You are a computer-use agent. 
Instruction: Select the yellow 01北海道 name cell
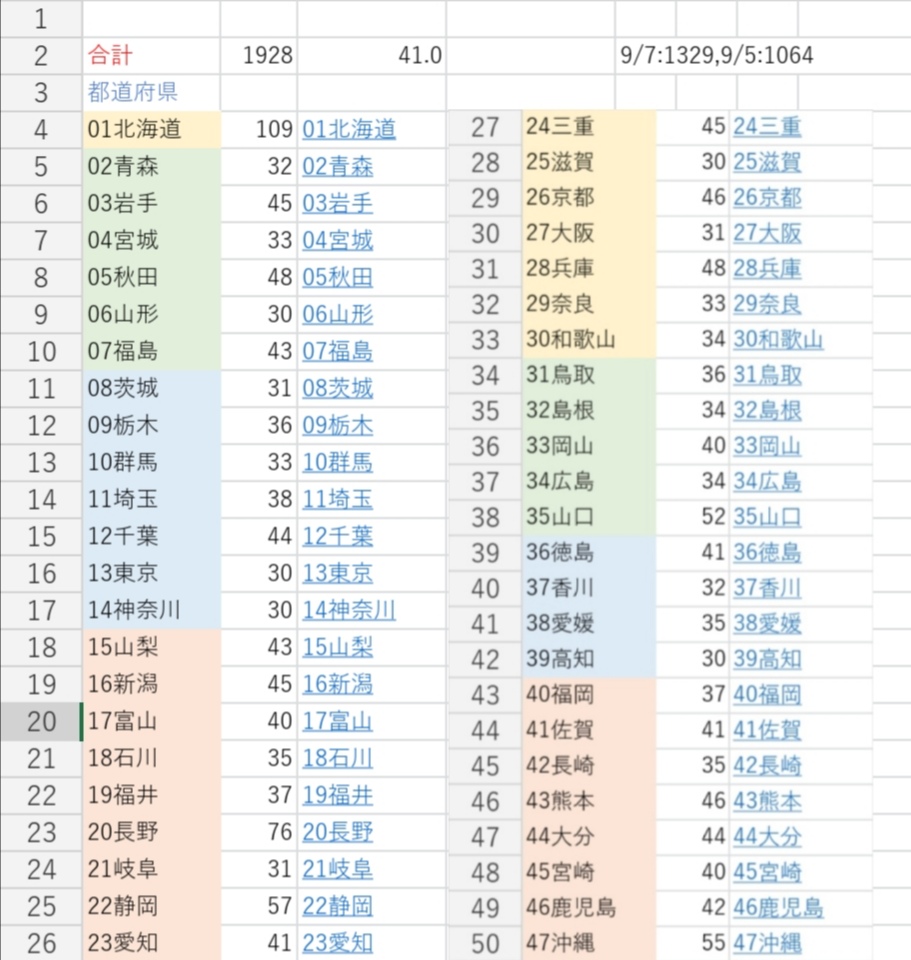click(150, 129)
